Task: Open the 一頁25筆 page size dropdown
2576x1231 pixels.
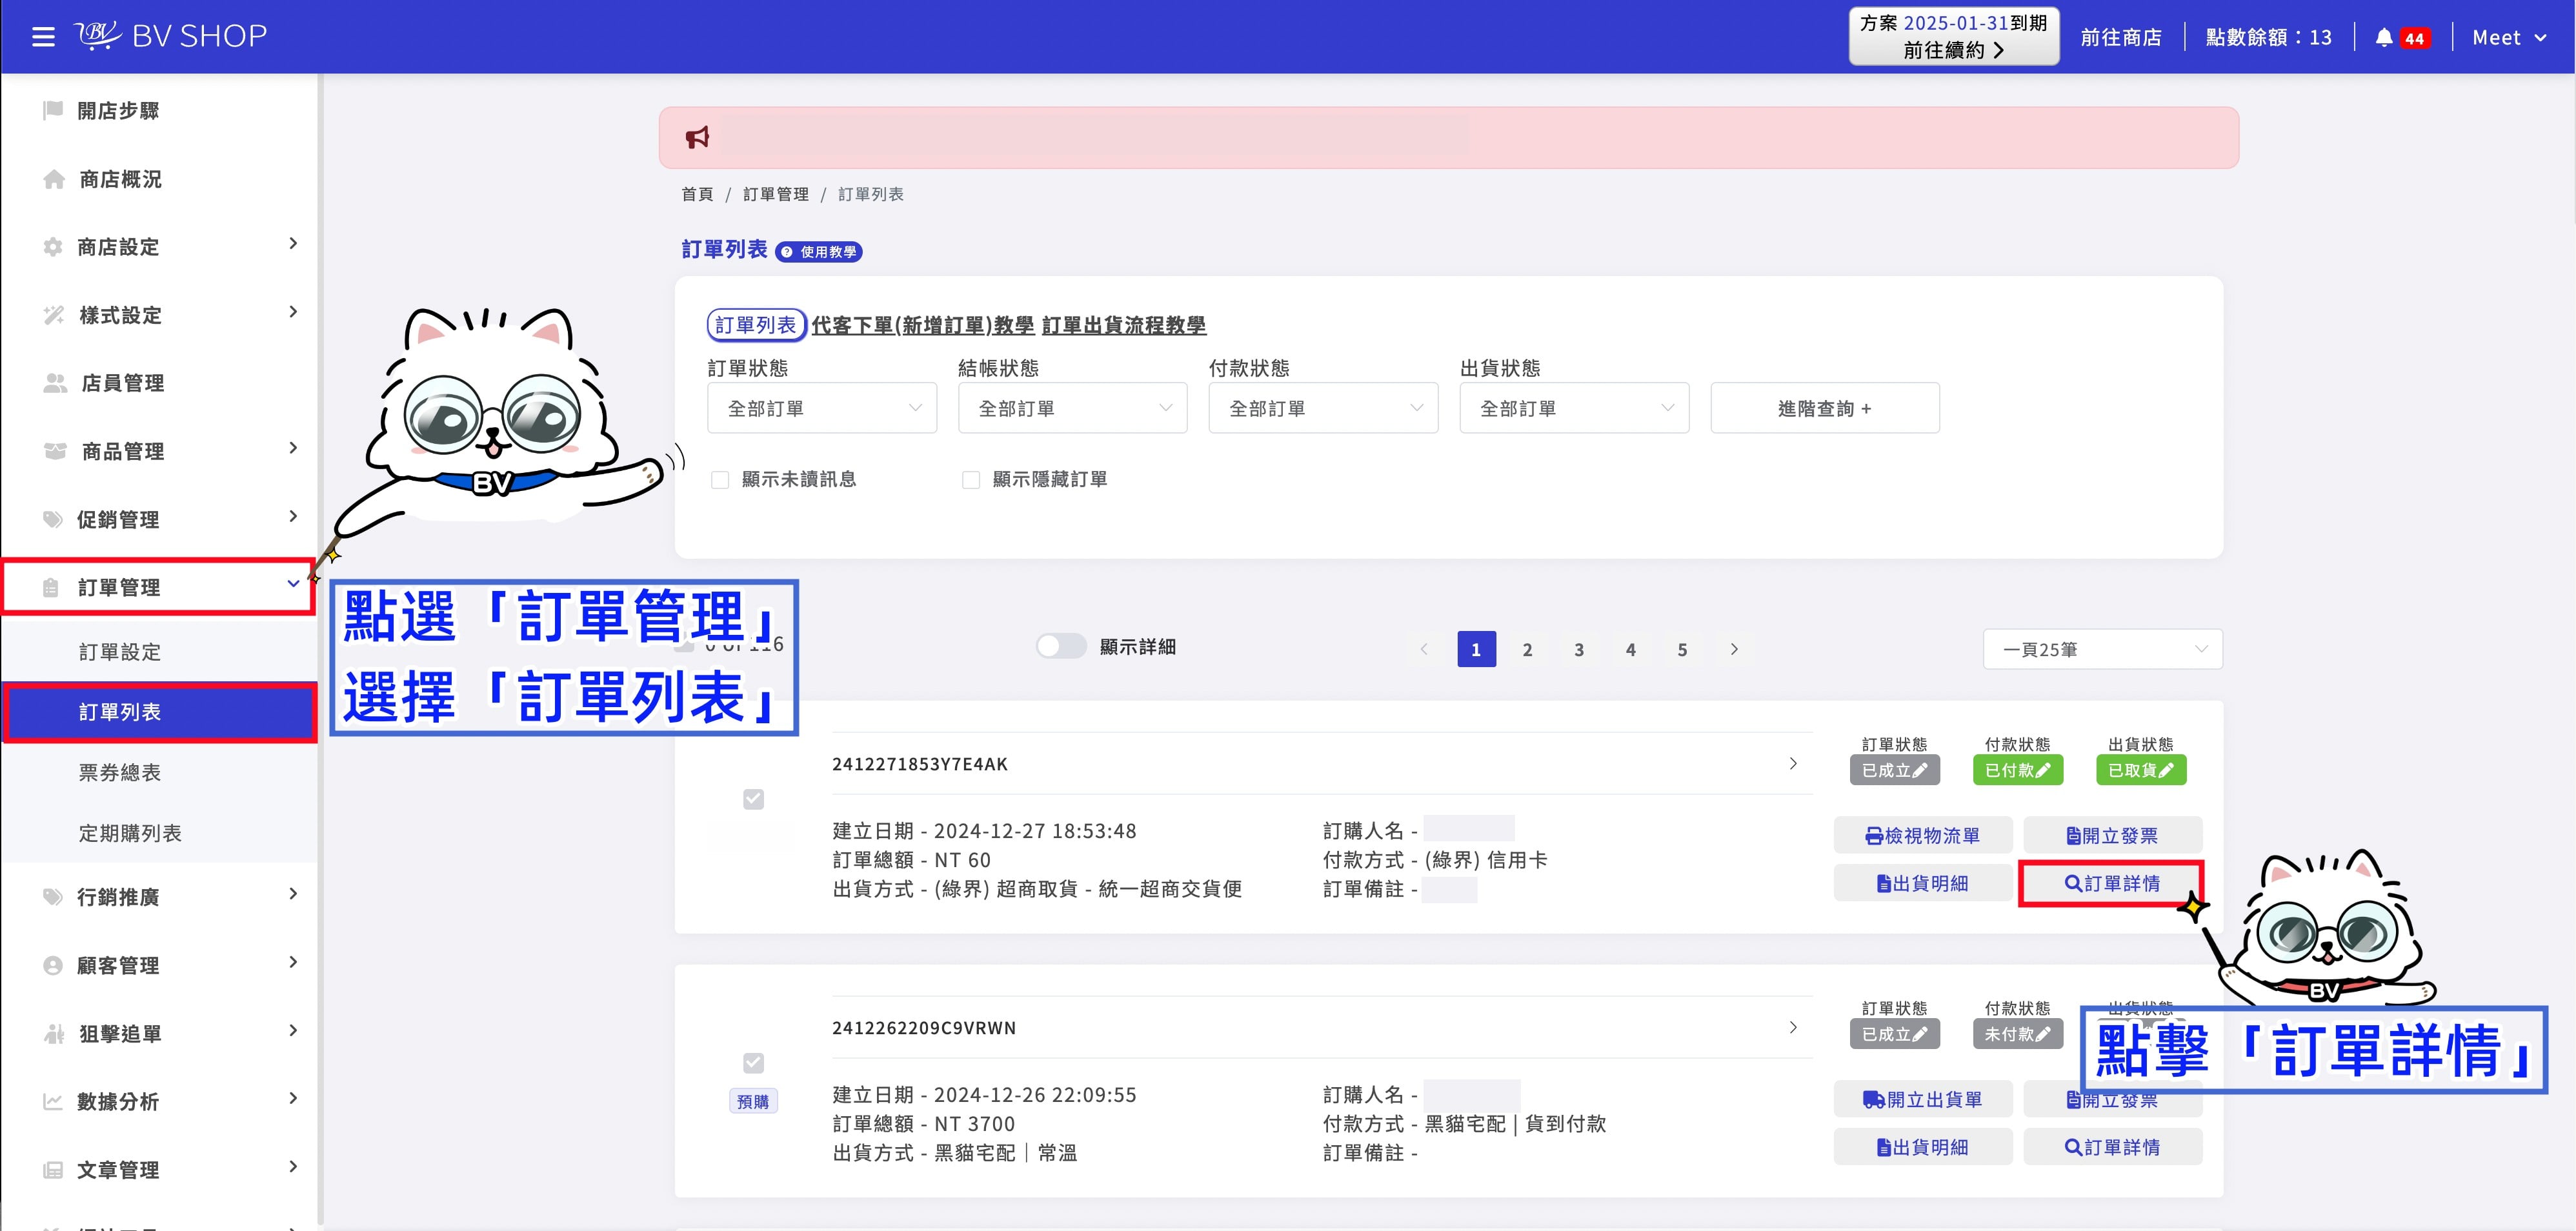Action: 2102,649
